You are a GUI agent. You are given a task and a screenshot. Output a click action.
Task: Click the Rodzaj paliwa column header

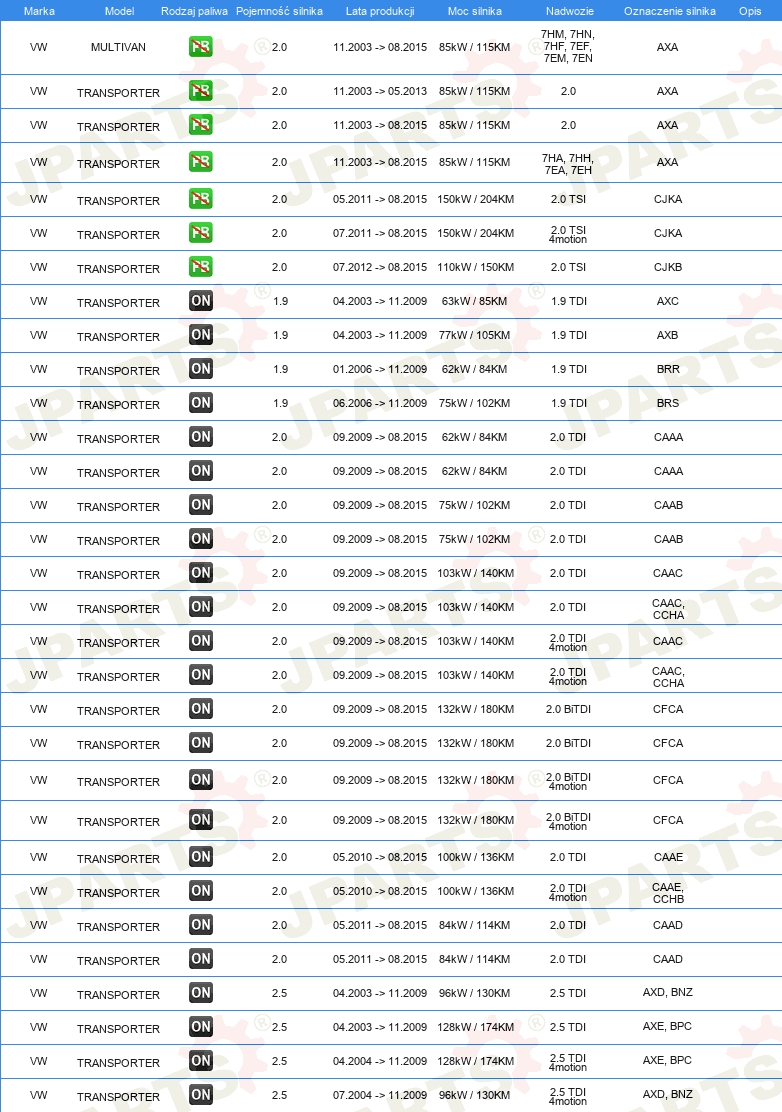(x=194, y=11)
